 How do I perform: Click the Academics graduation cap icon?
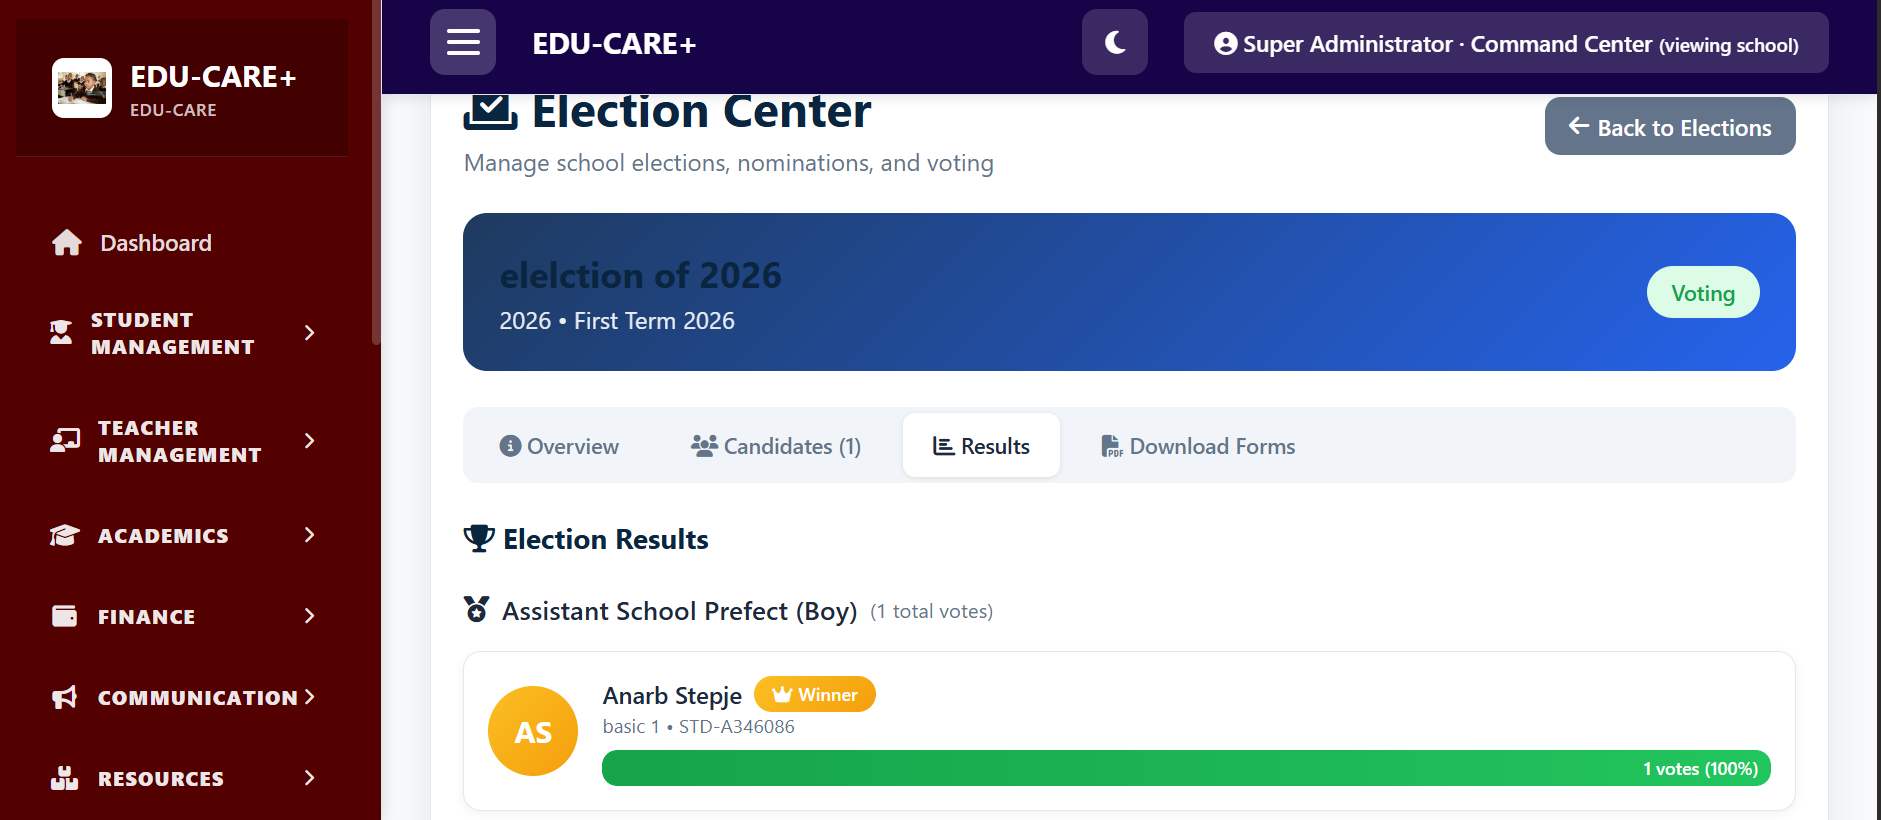pyautogui.click(x=65, y=536)
